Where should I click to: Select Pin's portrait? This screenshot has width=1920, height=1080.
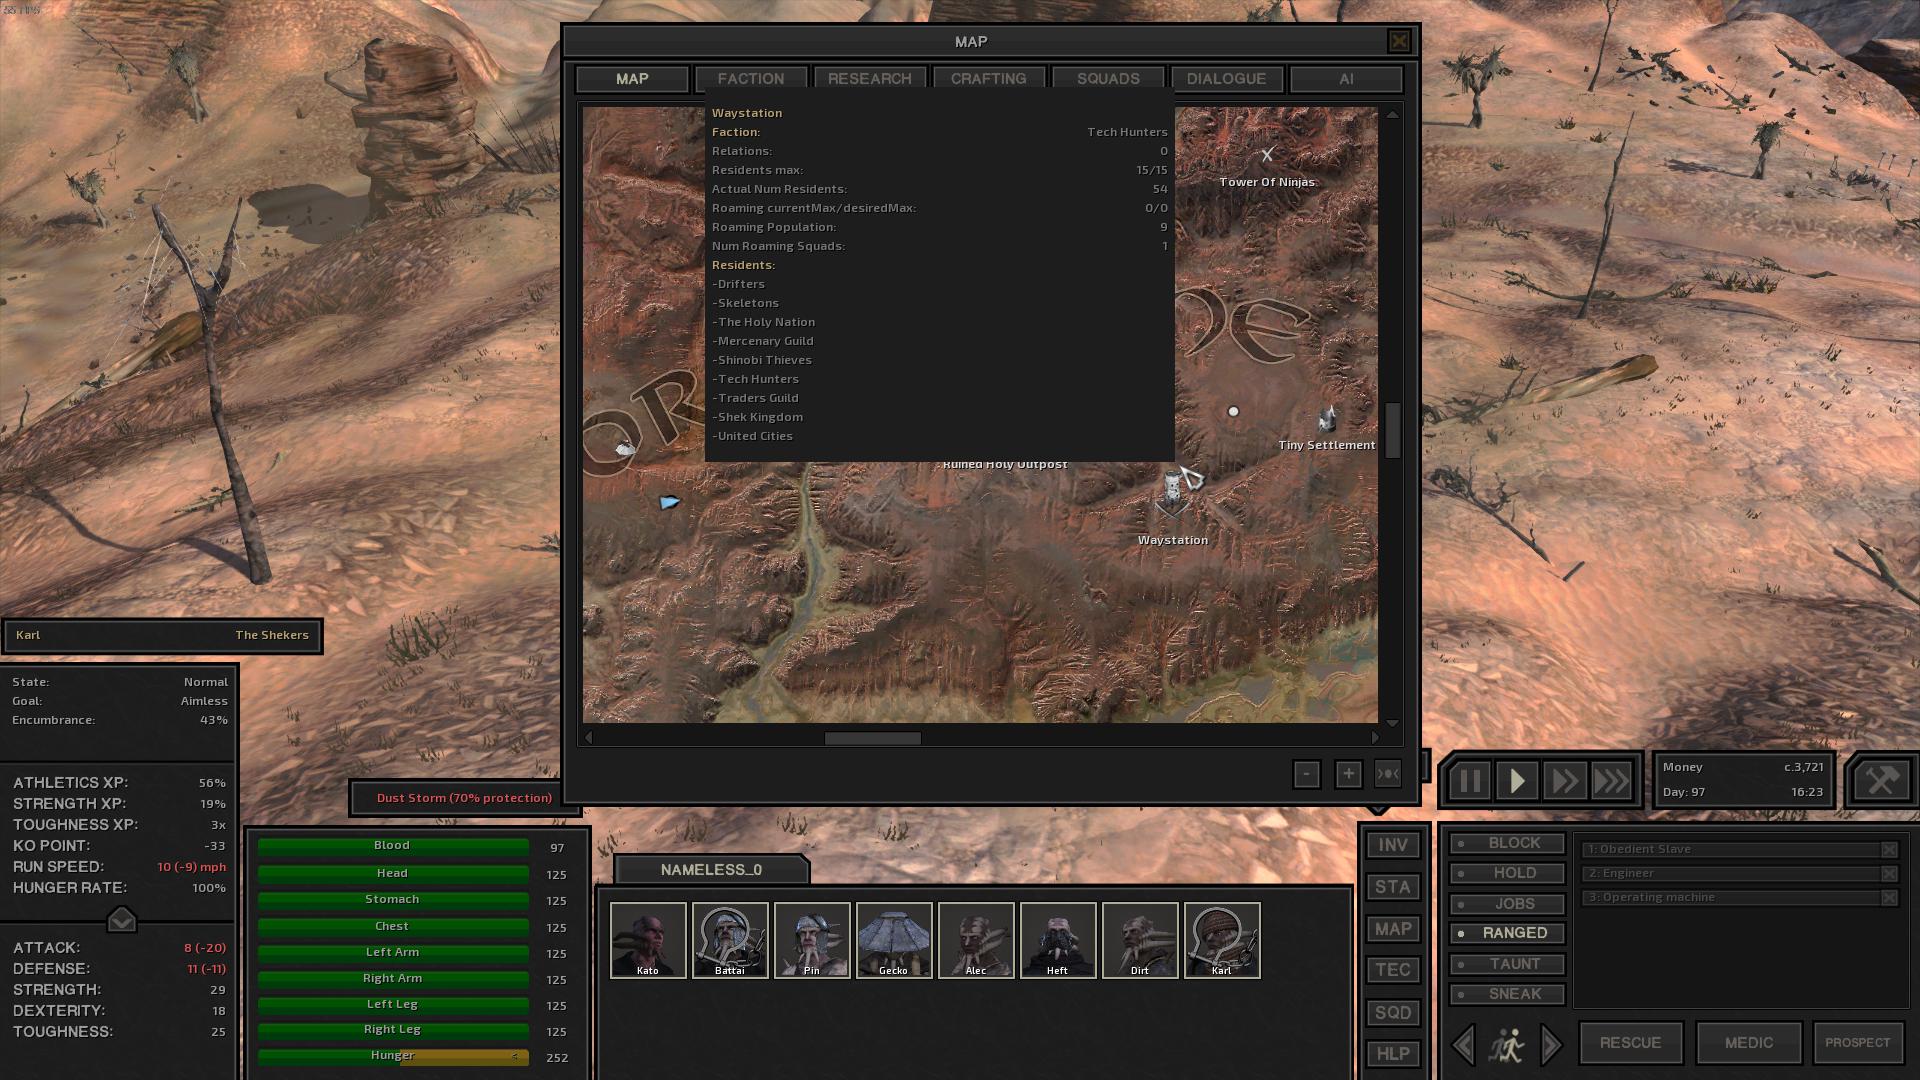[812, 940]
